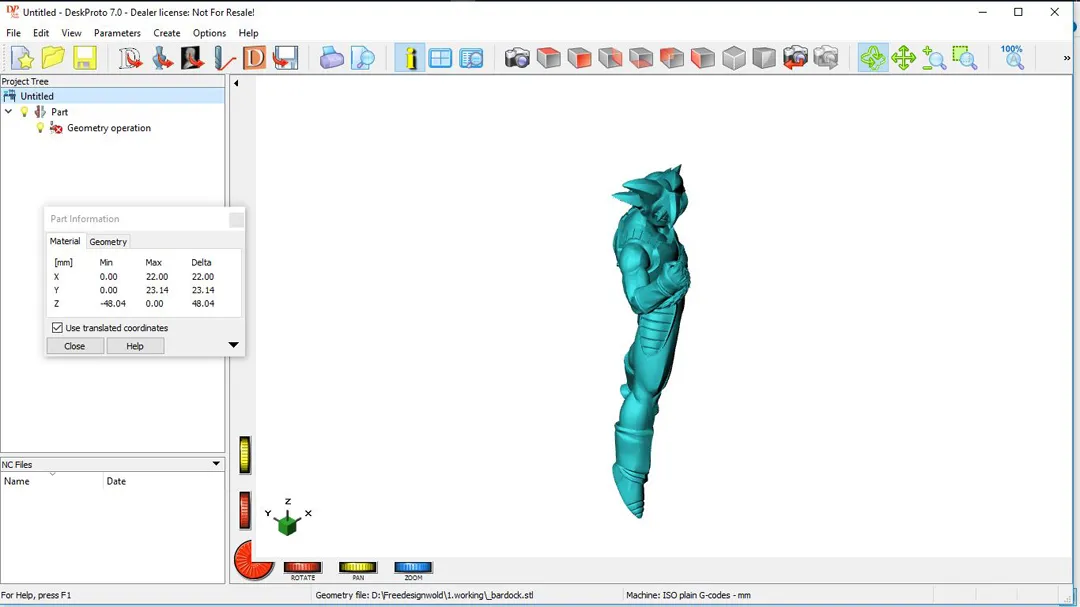Click the green XYZ orientation cube
The height and width of the screenshot is (607, 1080).
pos(287,524)
